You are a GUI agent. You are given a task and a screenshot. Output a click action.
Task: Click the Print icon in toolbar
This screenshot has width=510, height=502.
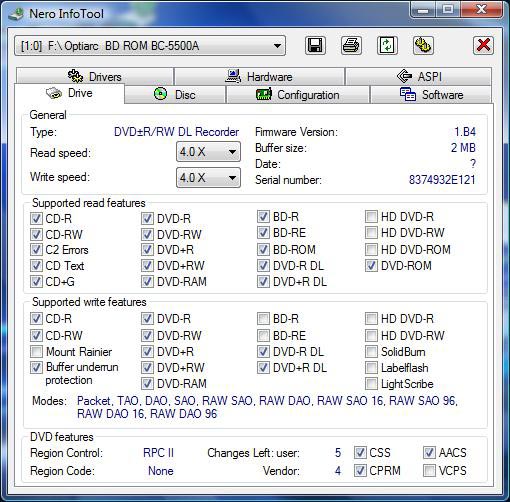pos(351,45)
